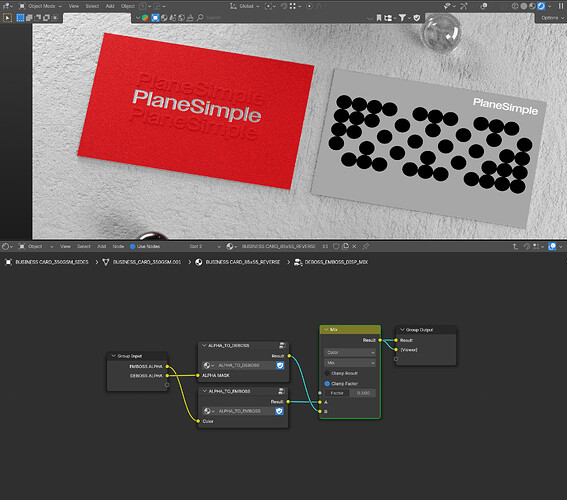Open the node editor View menu
The image size is (567, 500).
click(x=65, y=246)
